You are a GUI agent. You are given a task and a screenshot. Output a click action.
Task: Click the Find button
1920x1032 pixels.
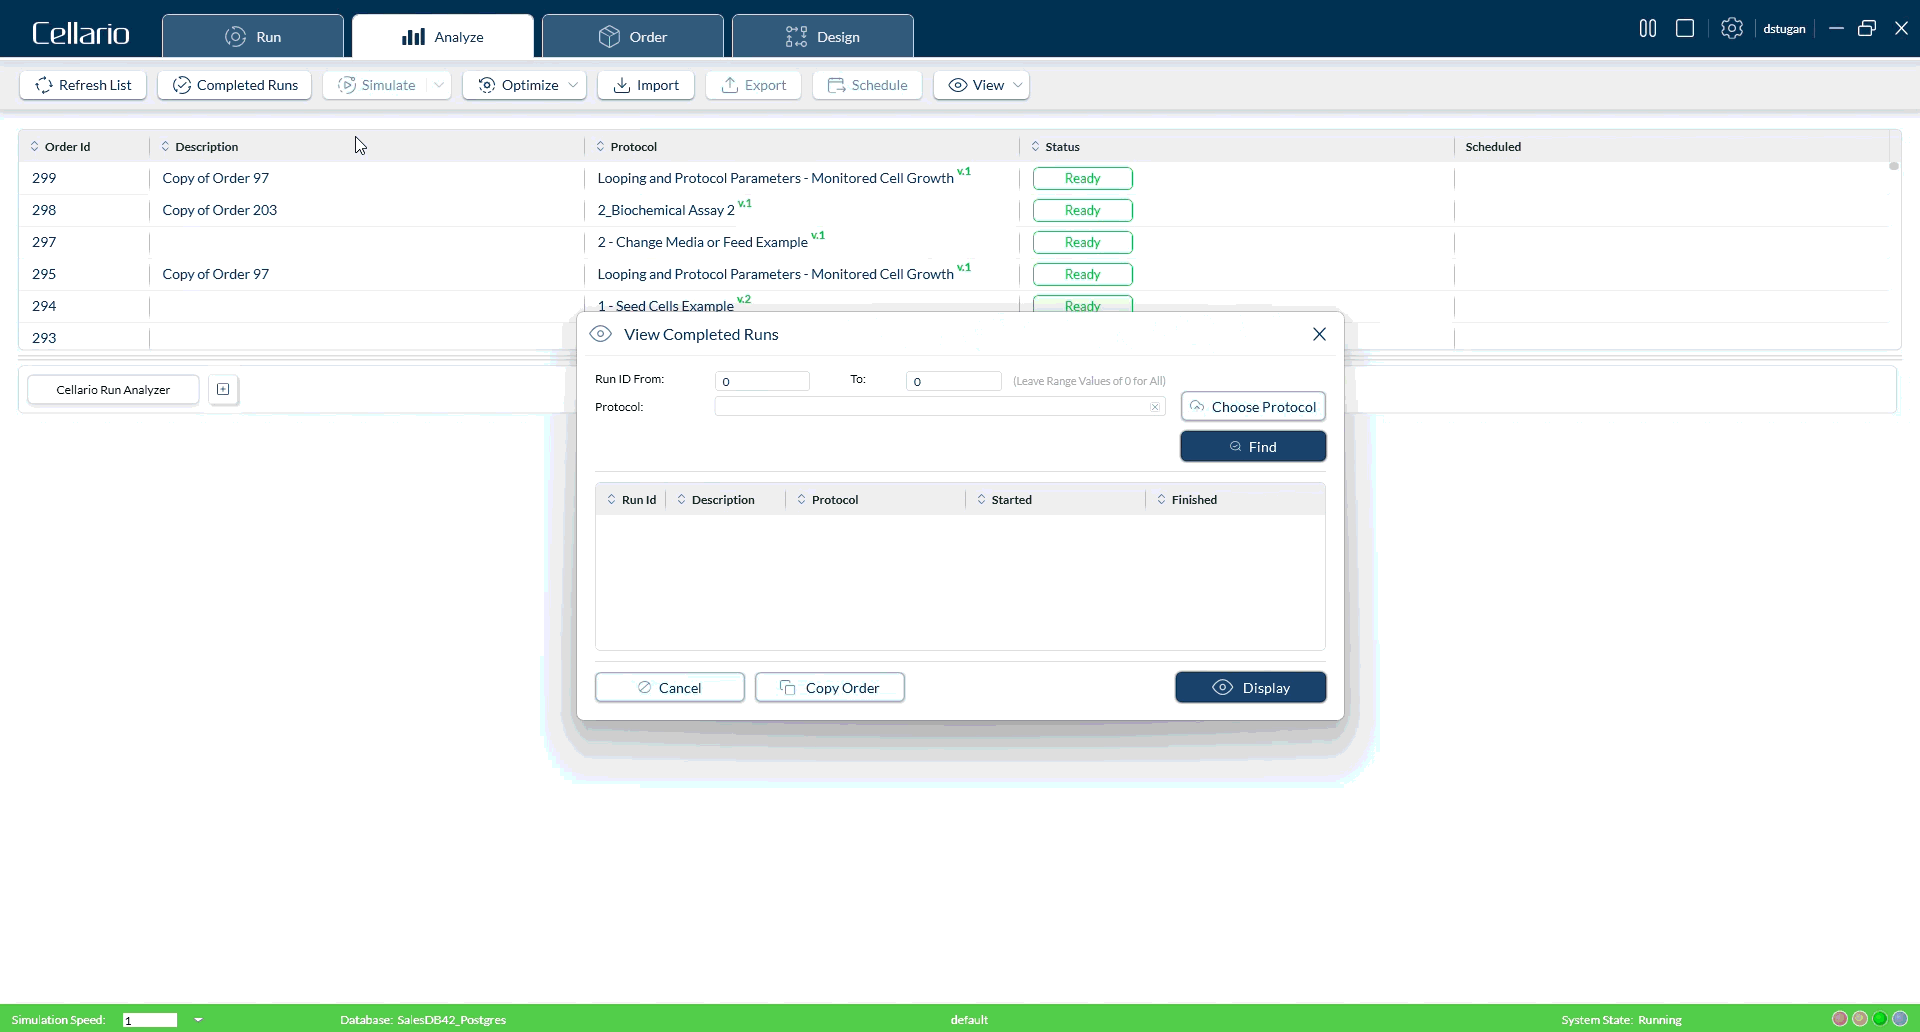(1253, 447)
